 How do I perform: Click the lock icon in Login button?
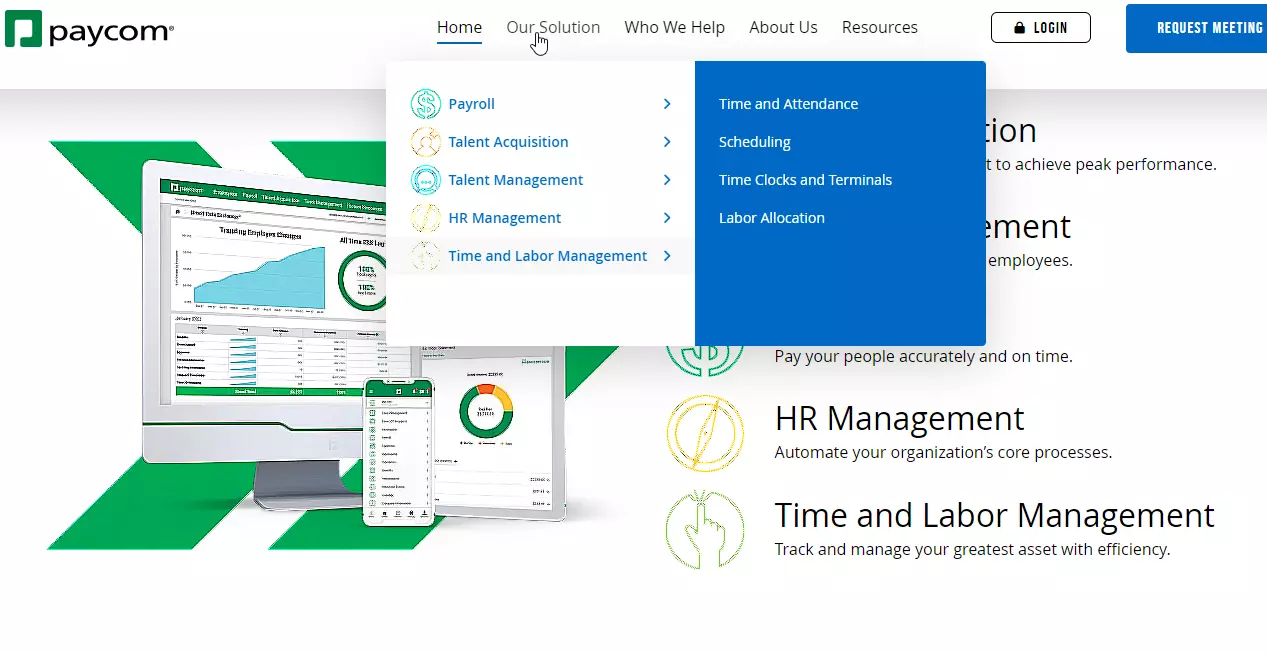click(x=1020, y=28)
